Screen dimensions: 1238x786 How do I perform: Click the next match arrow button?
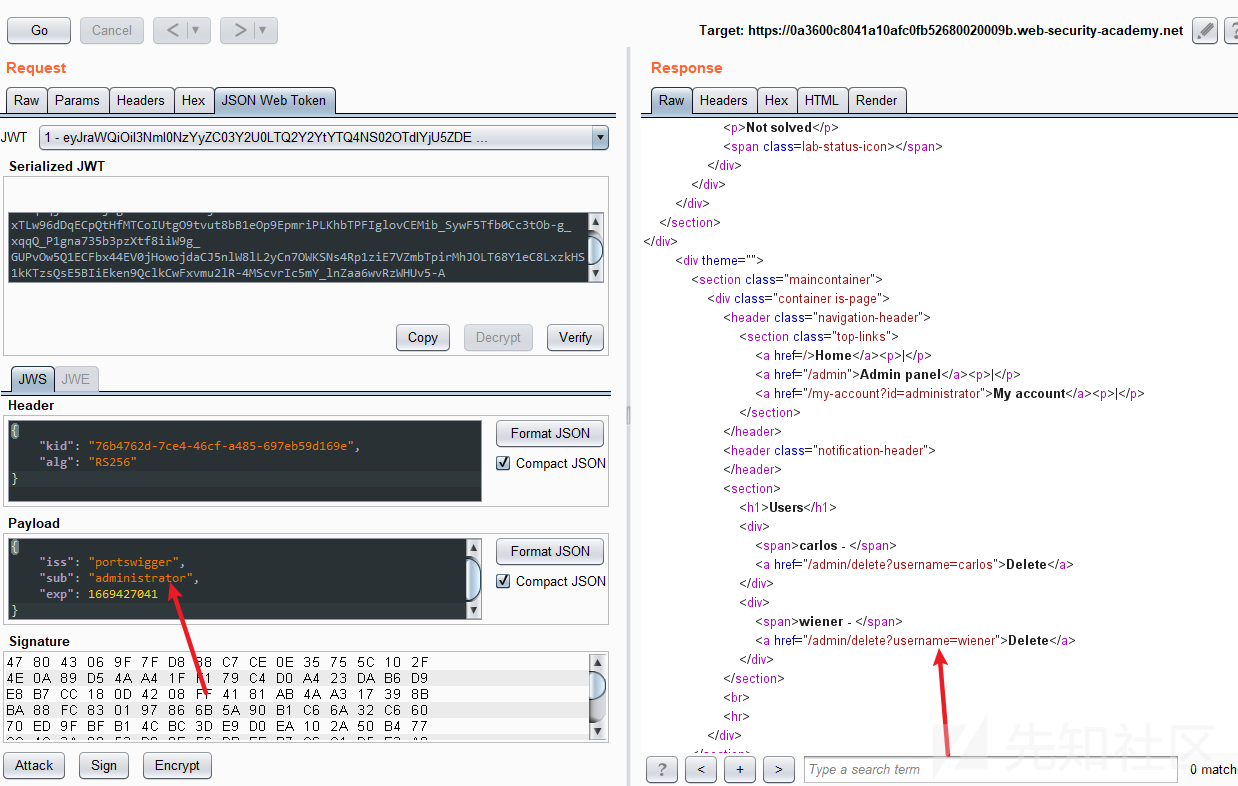[778, 769]
